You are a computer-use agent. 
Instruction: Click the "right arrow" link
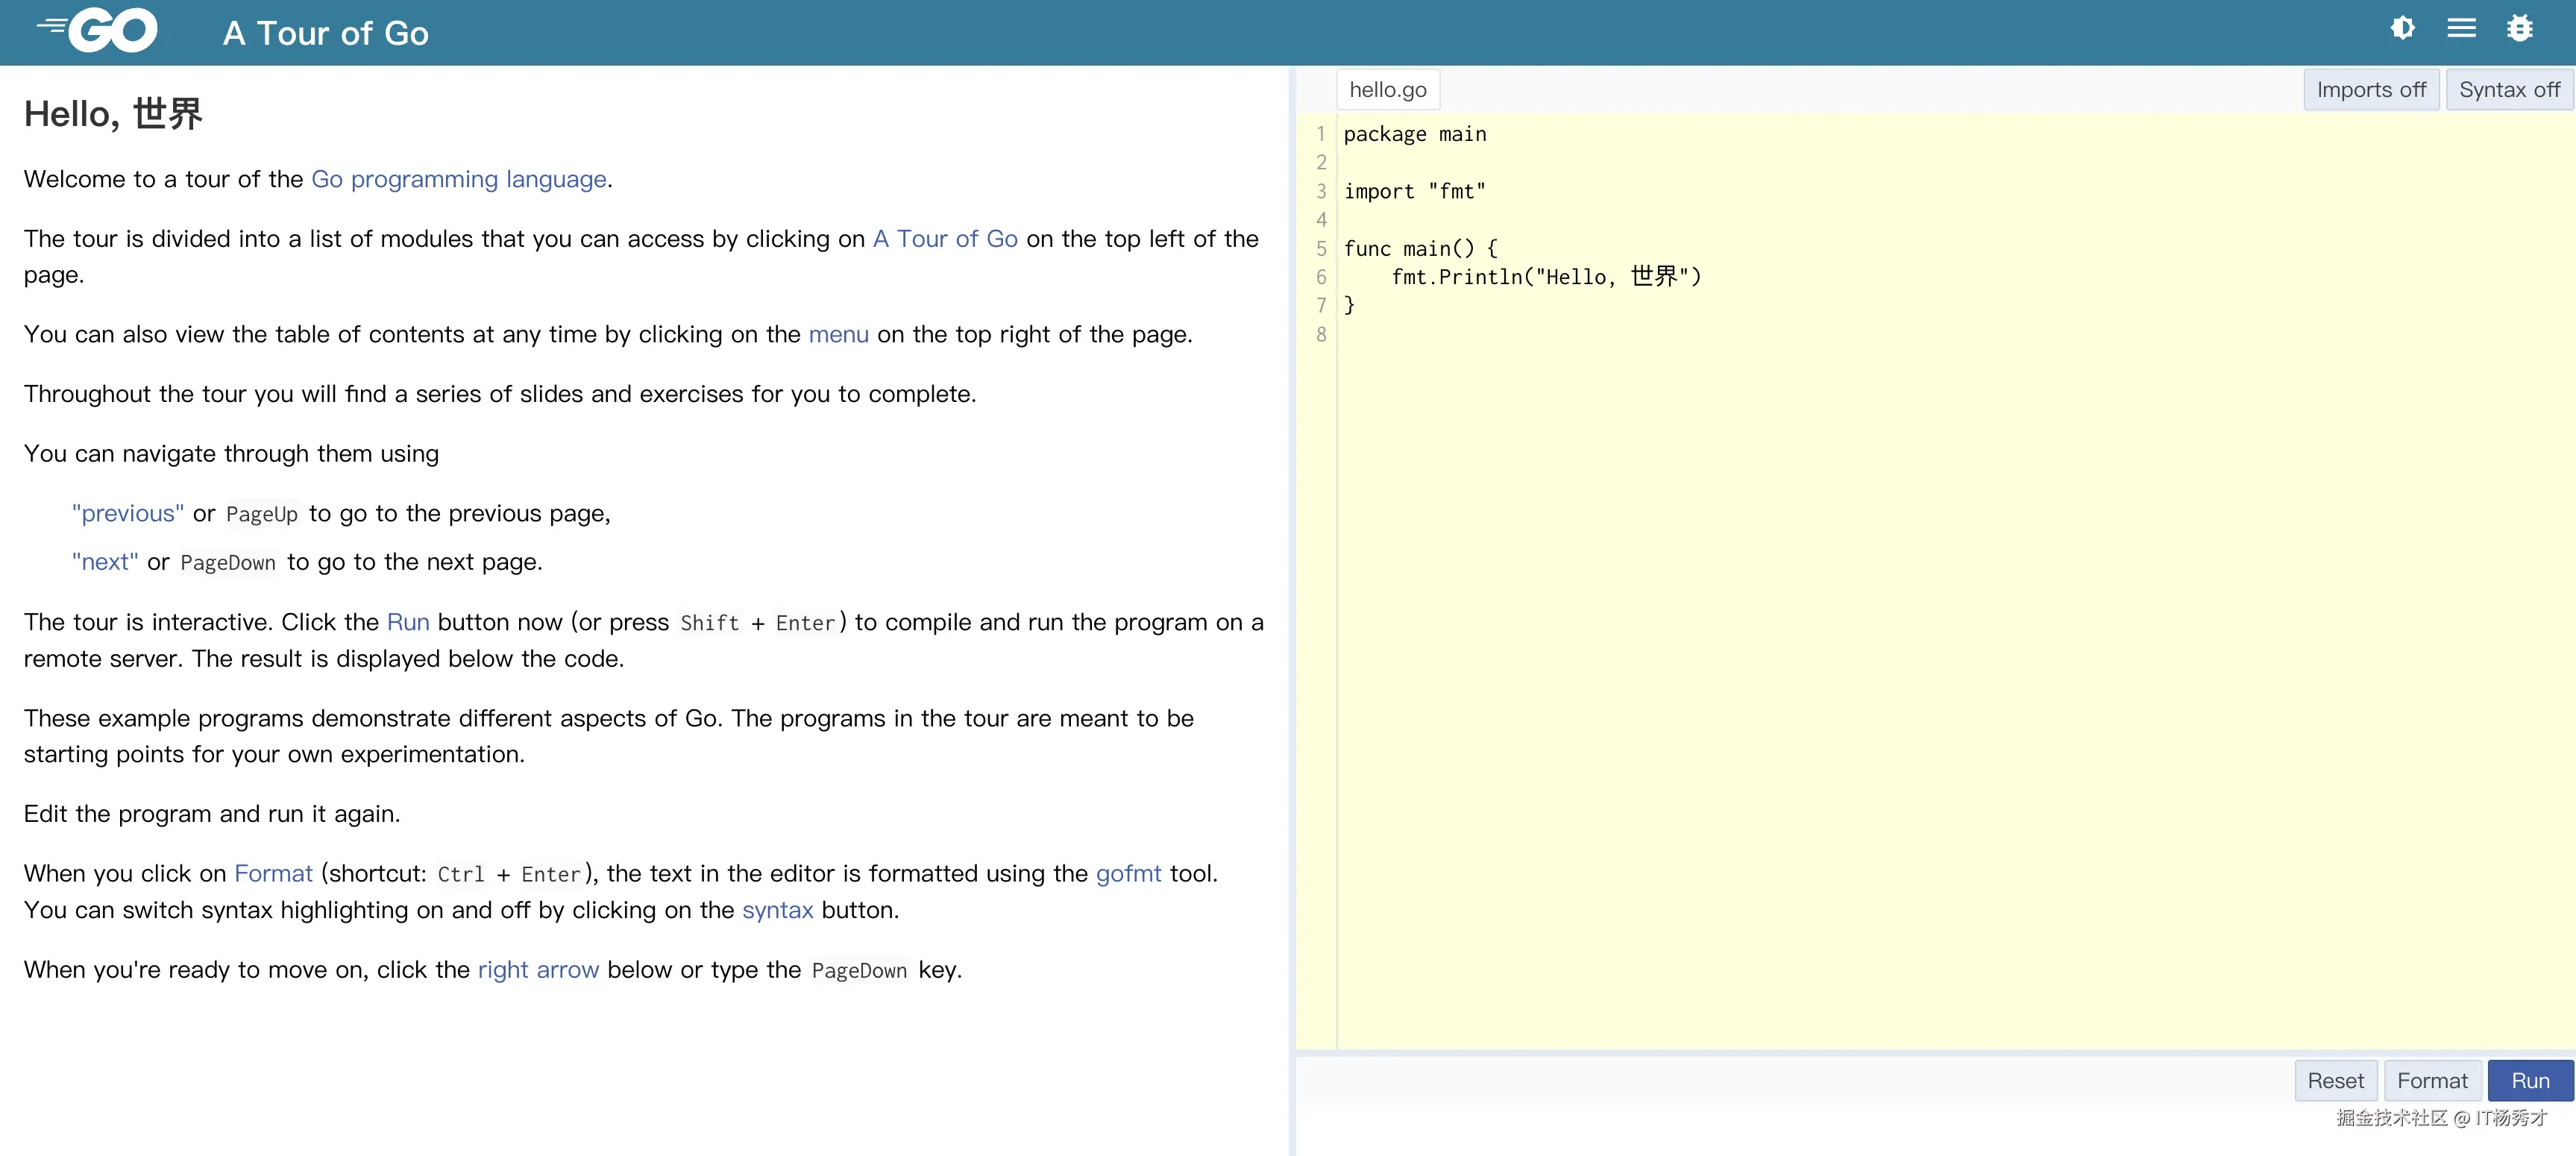(x=538, y=969)
